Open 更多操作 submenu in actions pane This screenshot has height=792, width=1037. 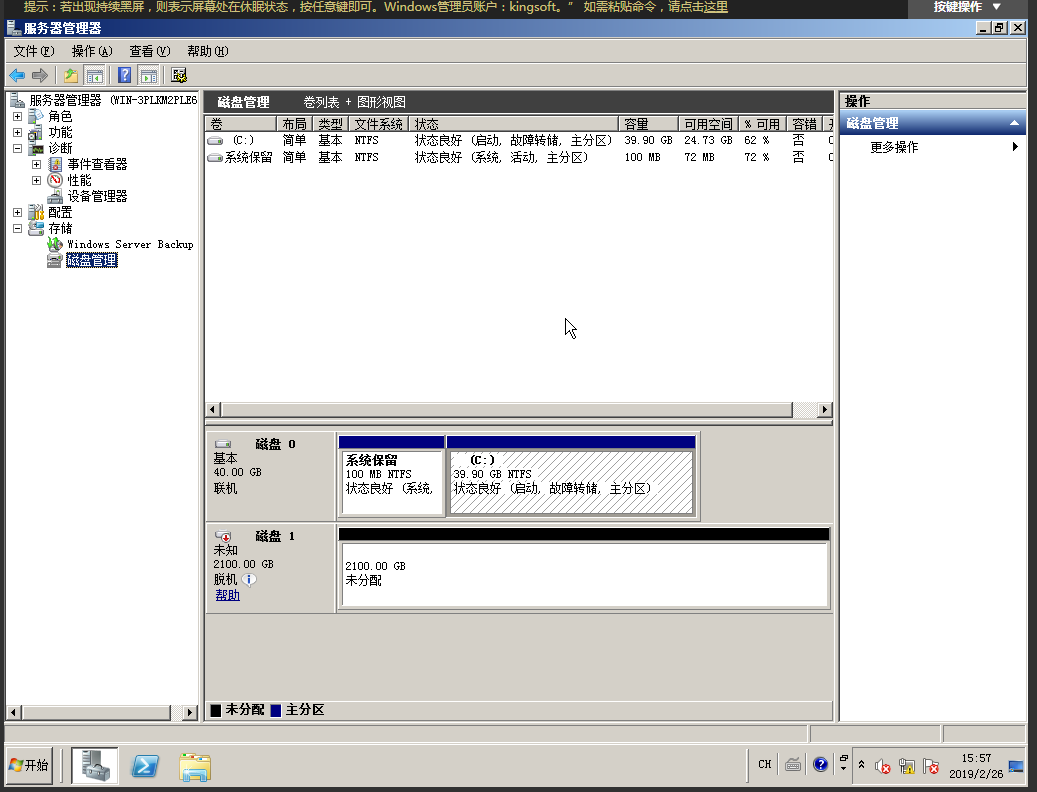894,147
